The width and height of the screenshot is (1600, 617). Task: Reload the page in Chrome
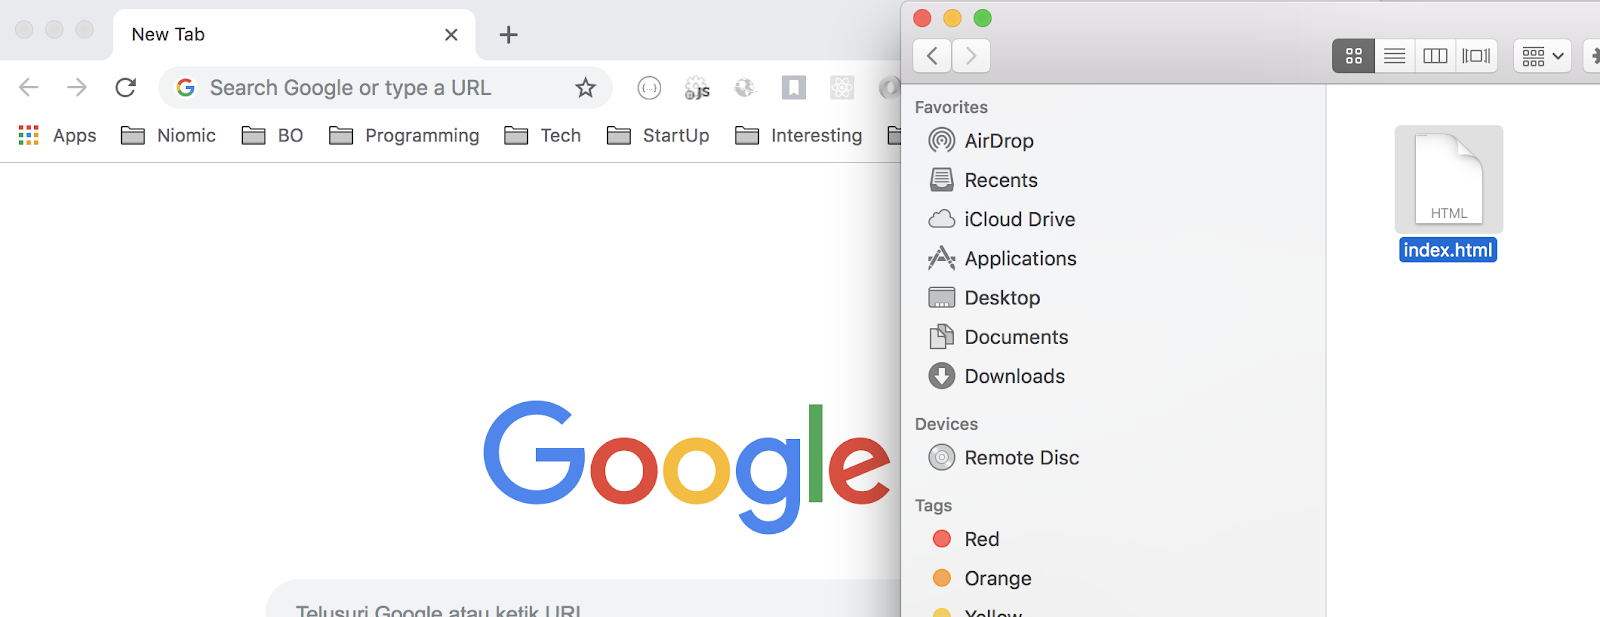[x=125, y=88]
